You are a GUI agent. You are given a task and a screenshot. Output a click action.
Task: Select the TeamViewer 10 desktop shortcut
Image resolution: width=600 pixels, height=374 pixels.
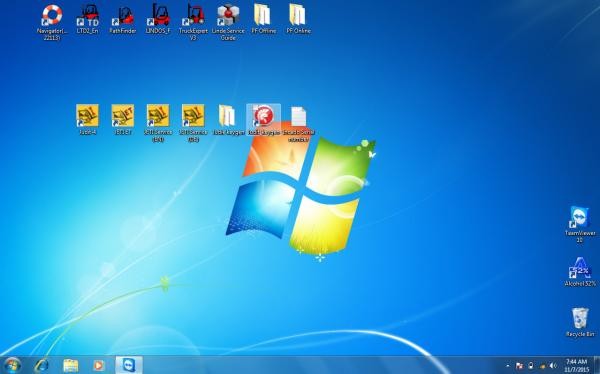coord(580,224)
